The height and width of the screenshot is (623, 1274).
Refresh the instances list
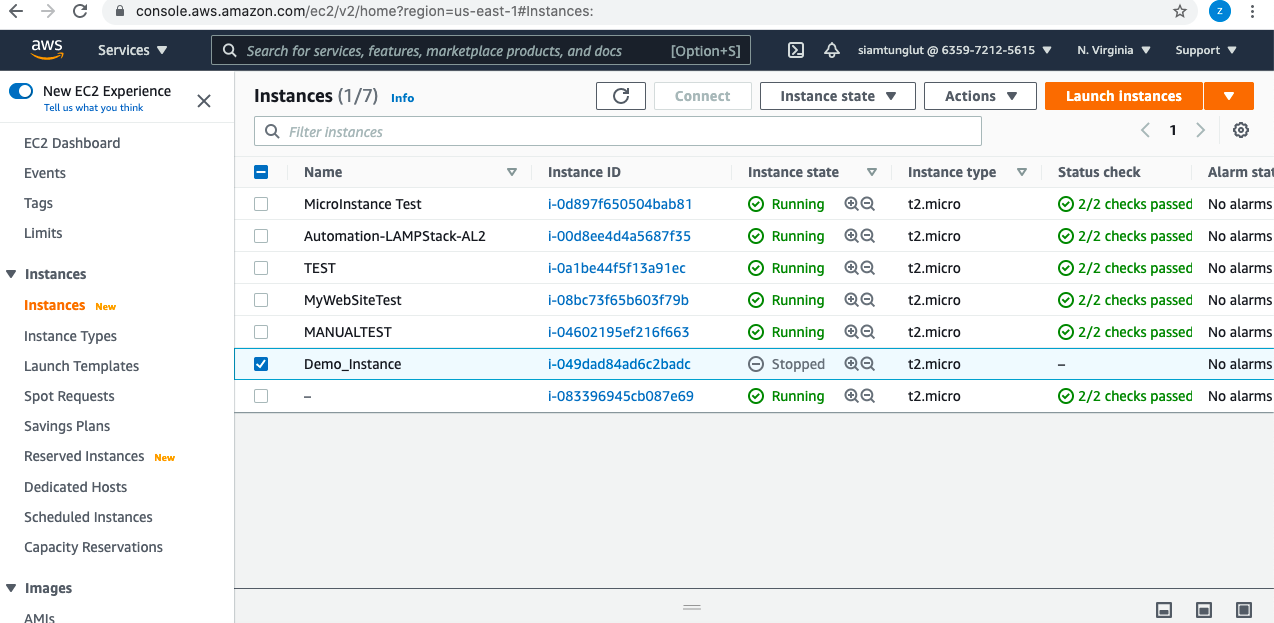pos(621,96)
